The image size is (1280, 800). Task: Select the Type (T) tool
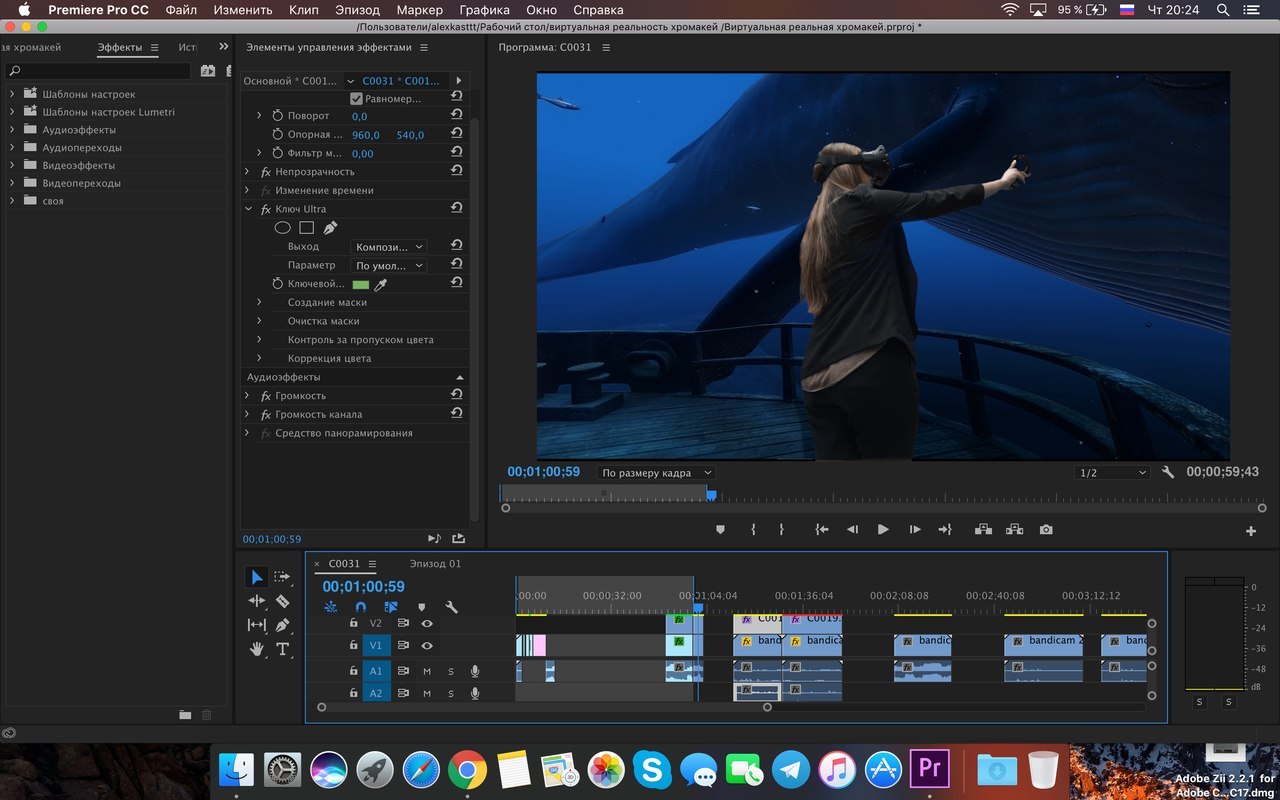coord(282,649)
